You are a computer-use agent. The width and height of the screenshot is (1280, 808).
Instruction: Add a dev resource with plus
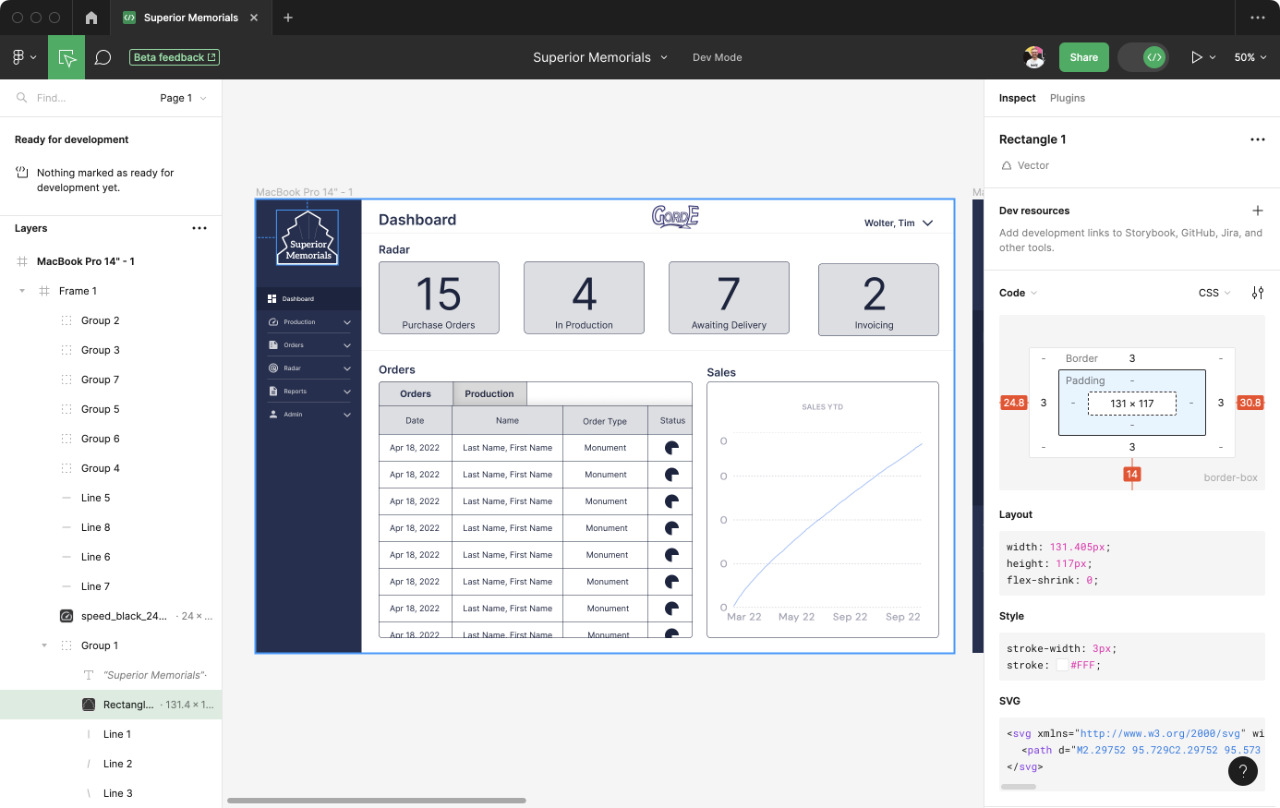click(x=1257, y=211)
